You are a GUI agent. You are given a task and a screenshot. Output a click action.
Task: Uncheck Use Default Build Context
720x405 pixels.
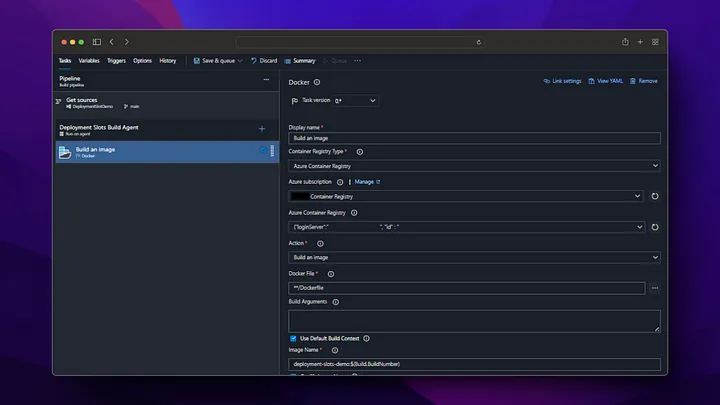(x=293, y=338)
